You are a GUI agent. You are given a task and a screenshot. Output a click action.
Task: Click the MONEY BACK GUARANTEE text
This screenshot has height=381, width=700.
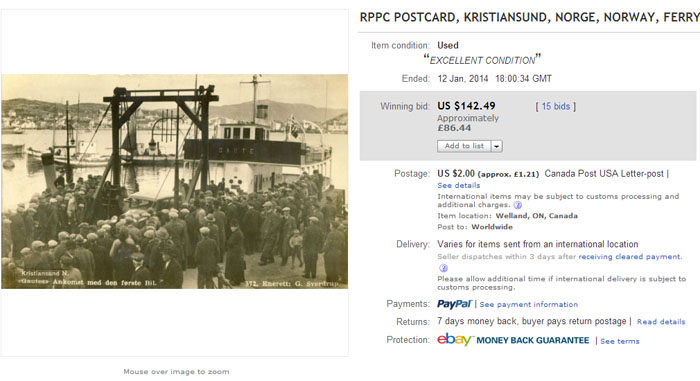point(533,340)
